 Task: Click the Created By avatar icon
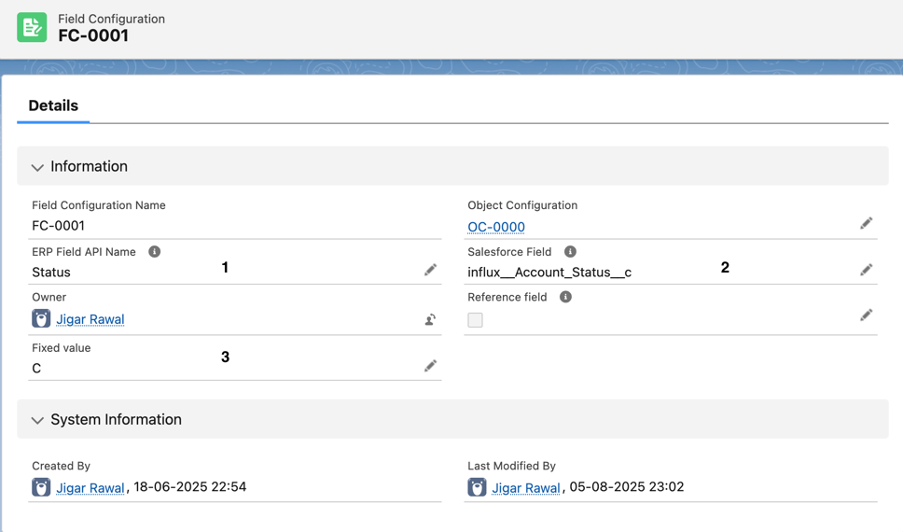point(41,487)
